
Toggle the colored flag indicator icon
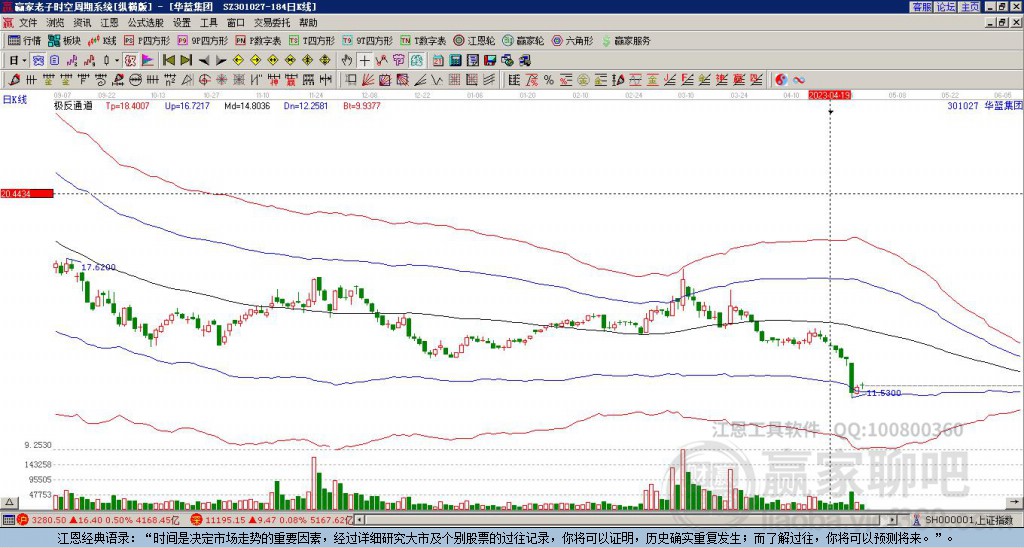[148, 61]
